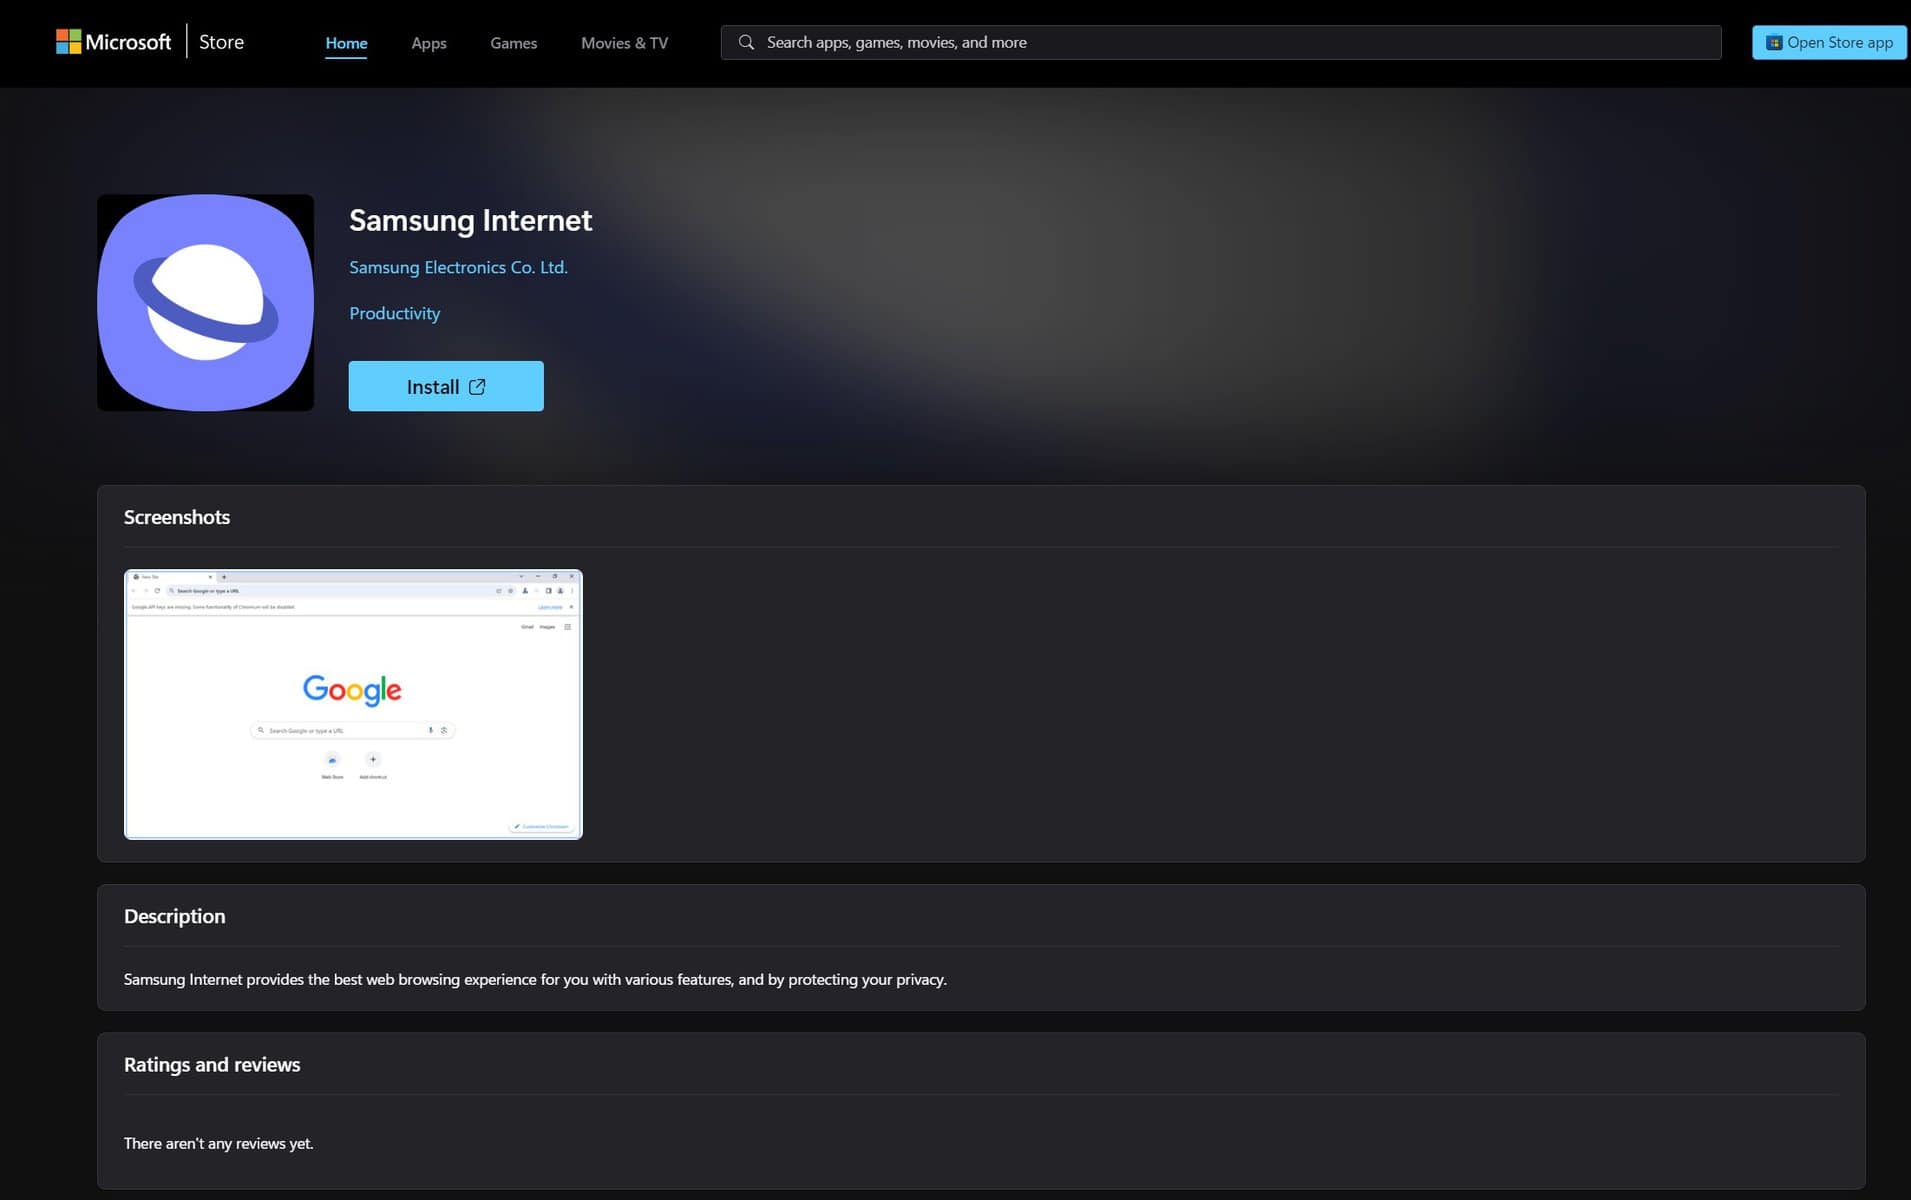Open the Home tab

[346, 43]
